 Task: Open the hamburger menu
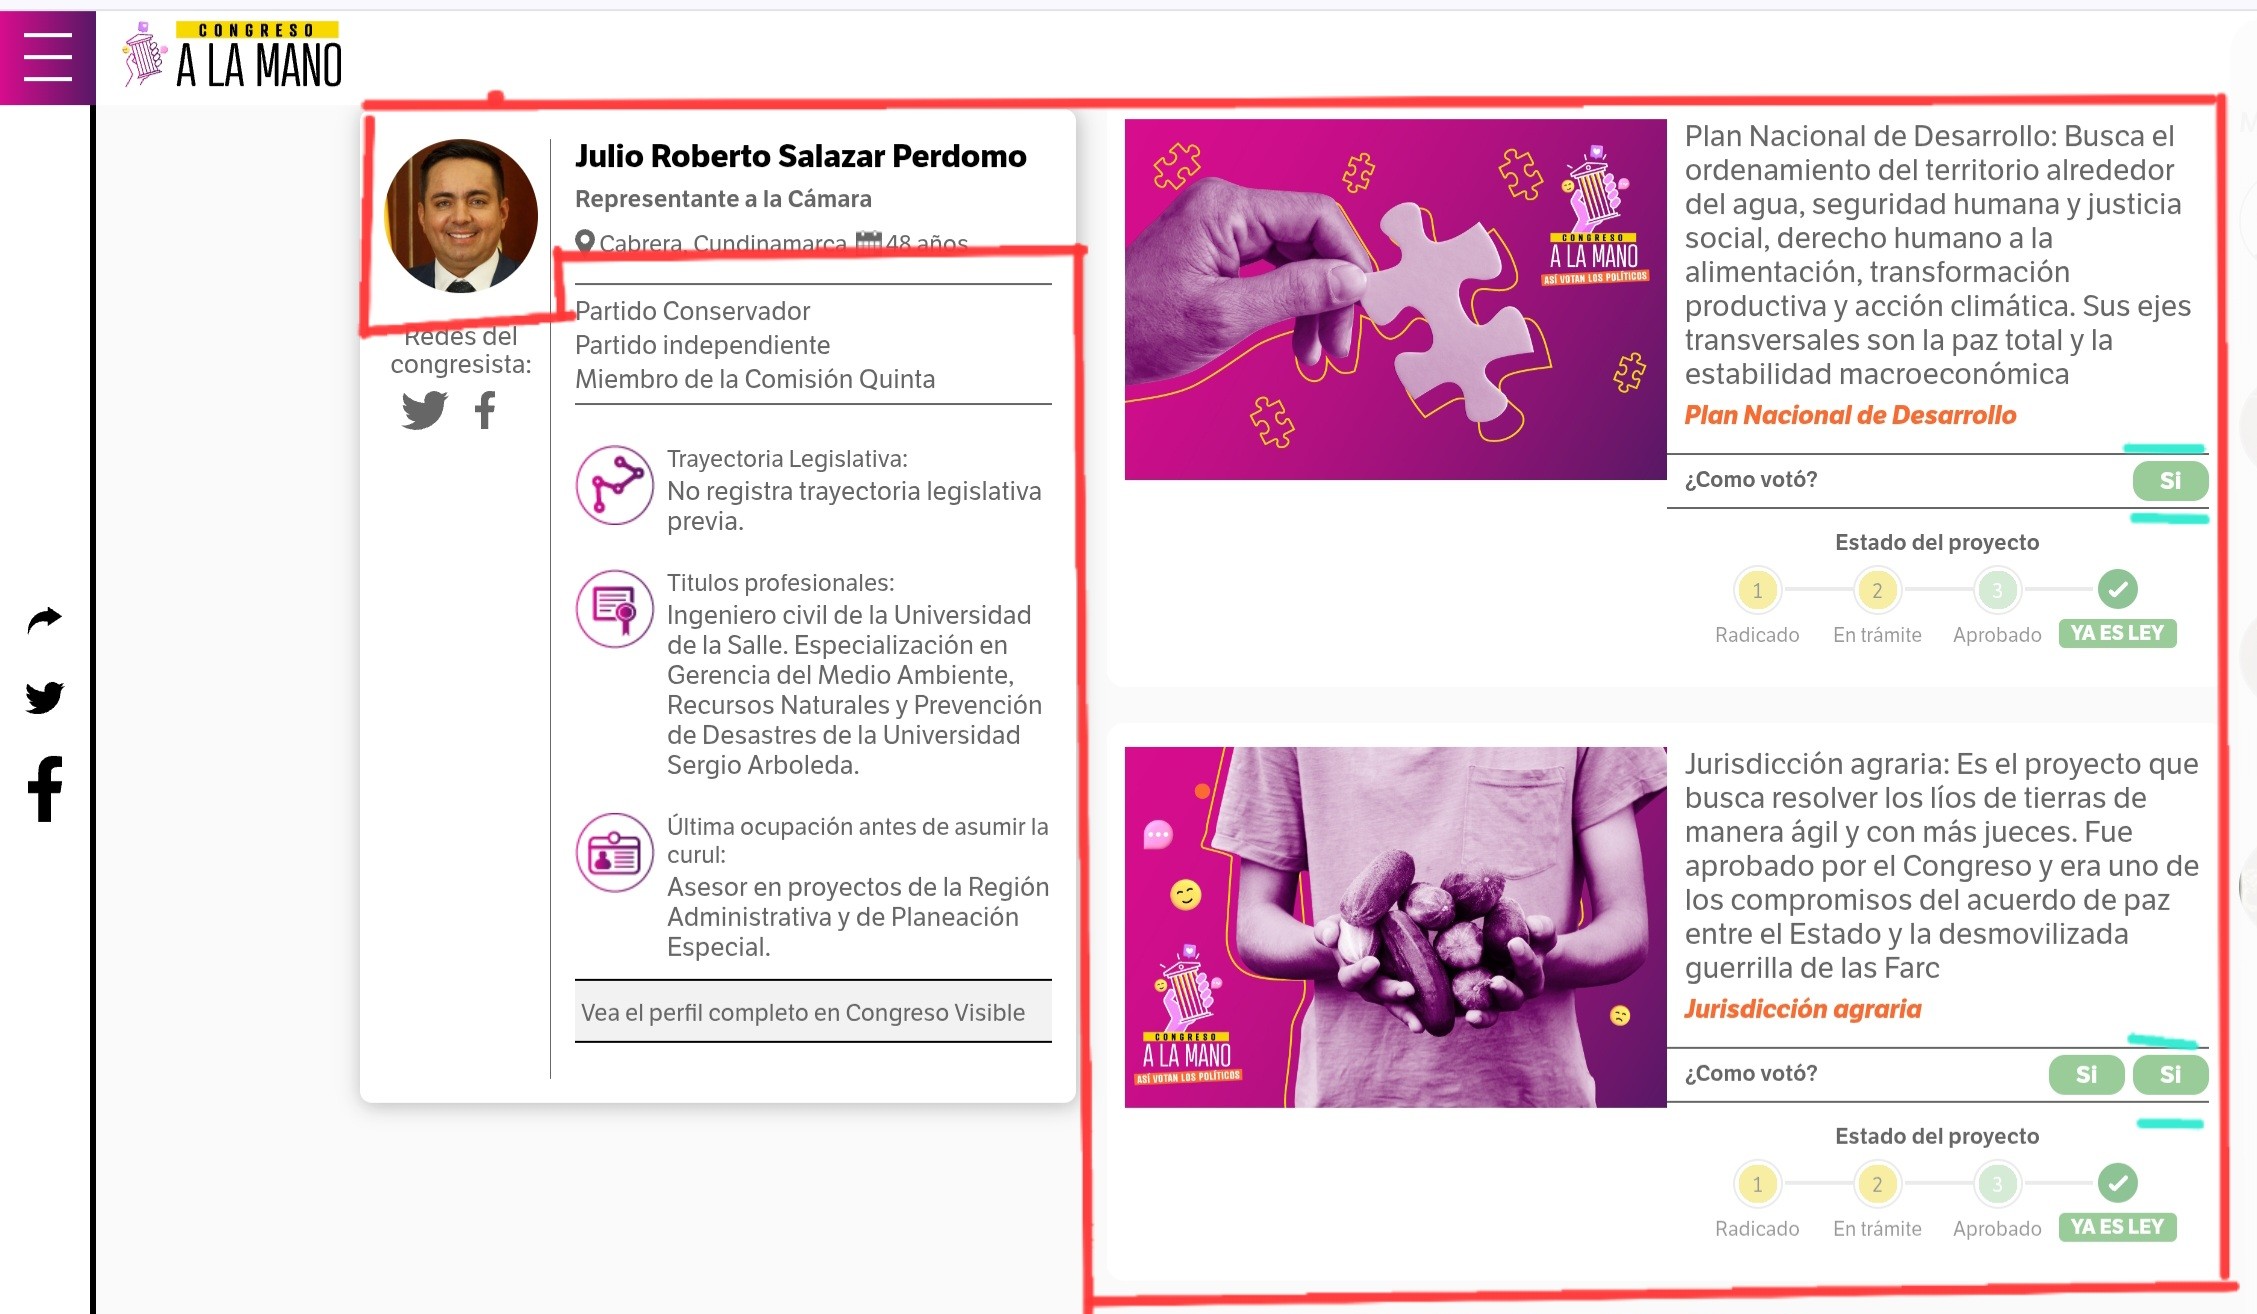pyautogui.click(x=47, y=56)
